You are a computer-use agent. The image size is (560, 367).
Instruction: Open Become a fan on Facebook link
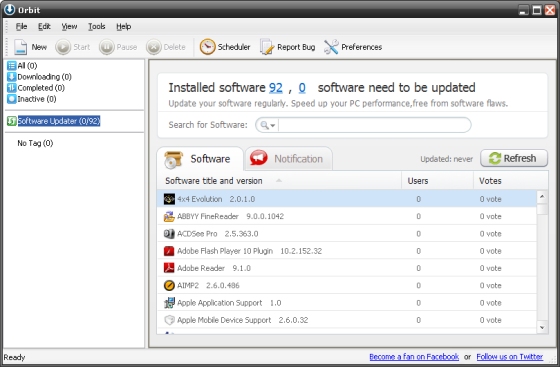pyautogui.click(x=414, y=357)
